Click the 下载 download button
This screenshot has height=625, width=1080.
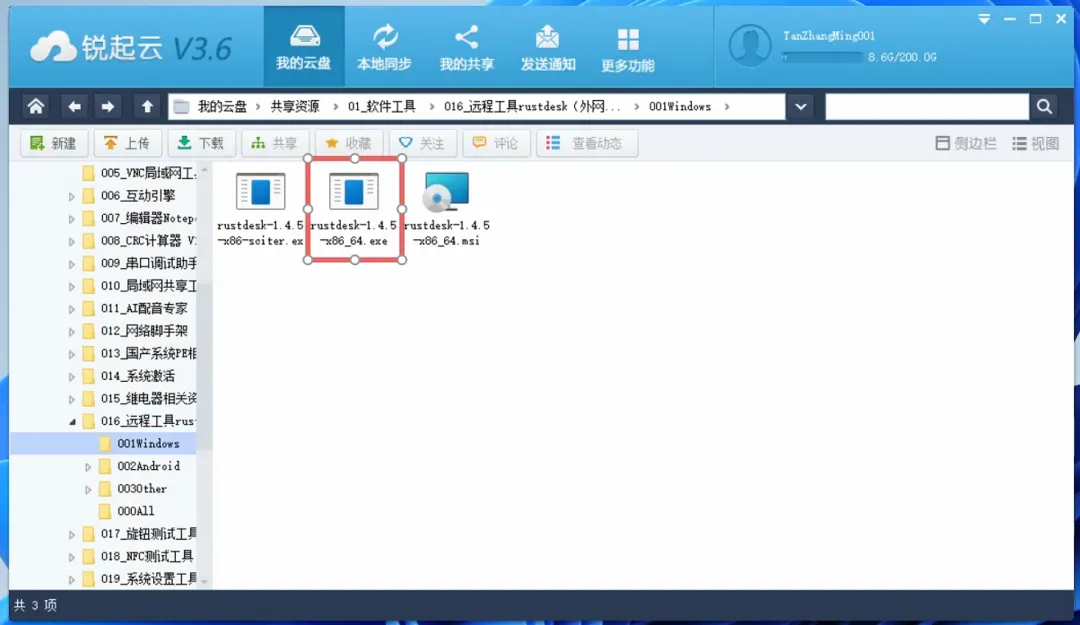[201, 143]
